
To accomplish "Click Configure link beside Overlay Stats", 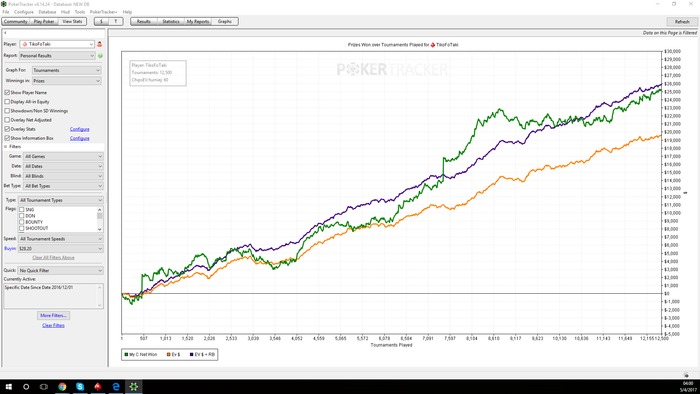I will [79, 129].
